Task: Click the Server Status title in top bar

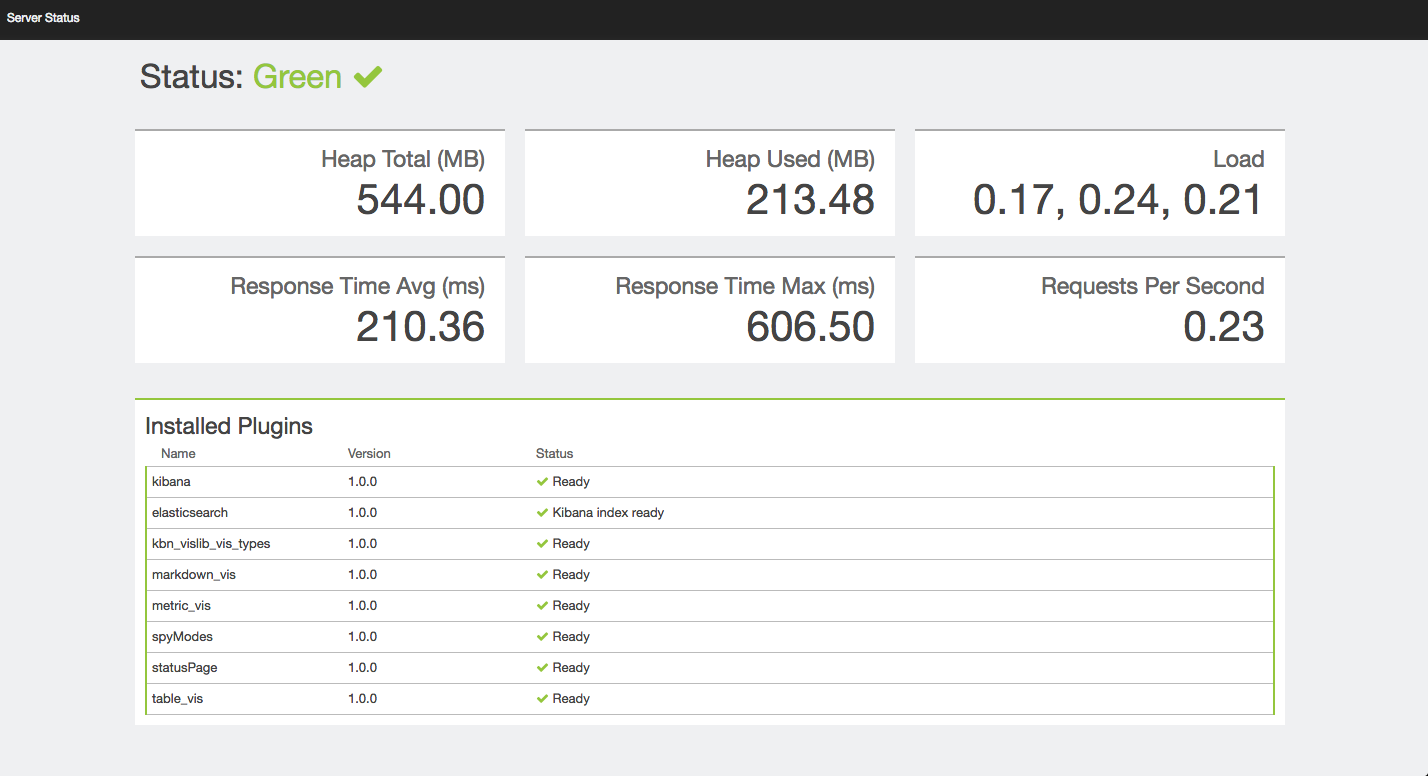Action: pyautogui.click(x=43, y=18)
